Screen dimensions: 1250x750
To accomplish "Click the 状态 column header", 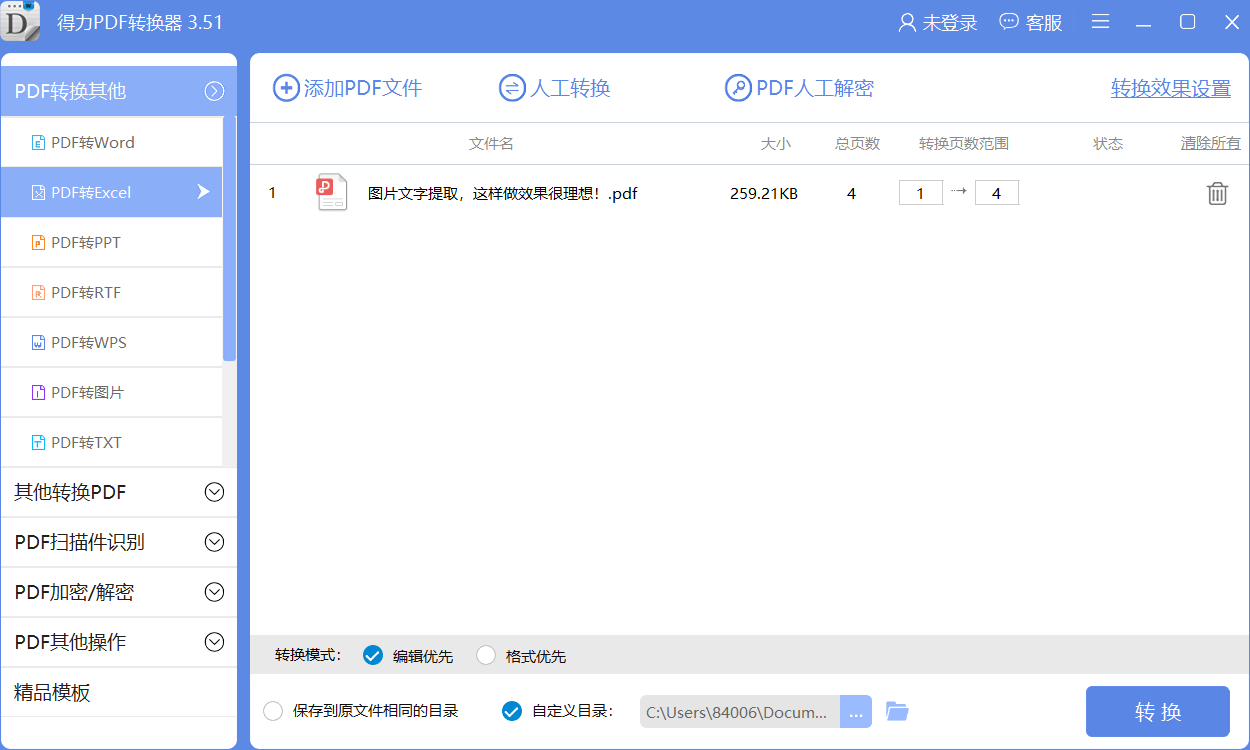I will pyautogui.click(x=1108, y=144).
